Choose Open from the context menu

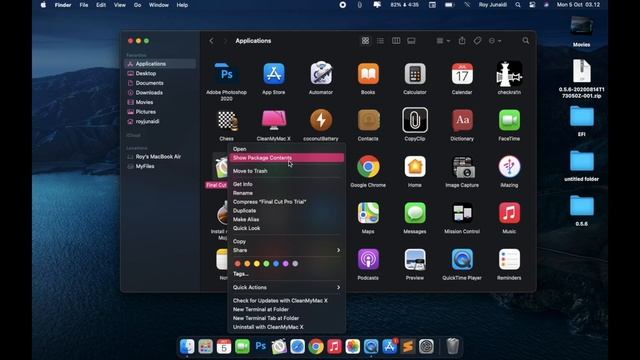[x=286, y=149]
